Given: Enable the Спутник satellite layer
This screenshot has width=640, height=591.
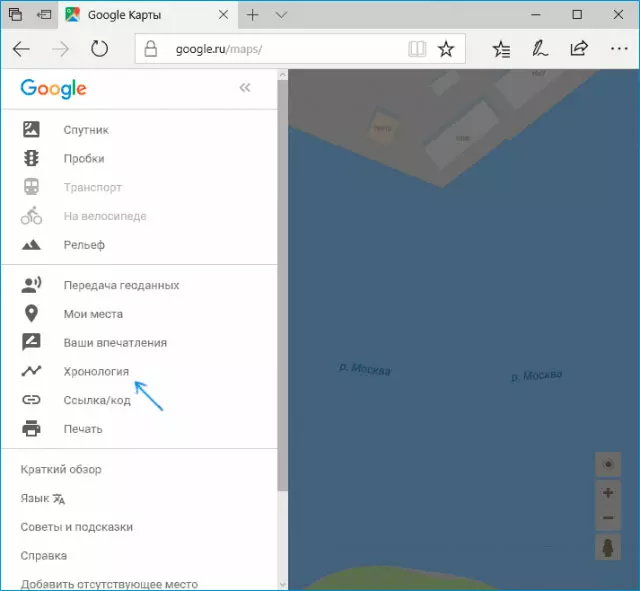Looking at the screenshot, I should coord(84,130).
